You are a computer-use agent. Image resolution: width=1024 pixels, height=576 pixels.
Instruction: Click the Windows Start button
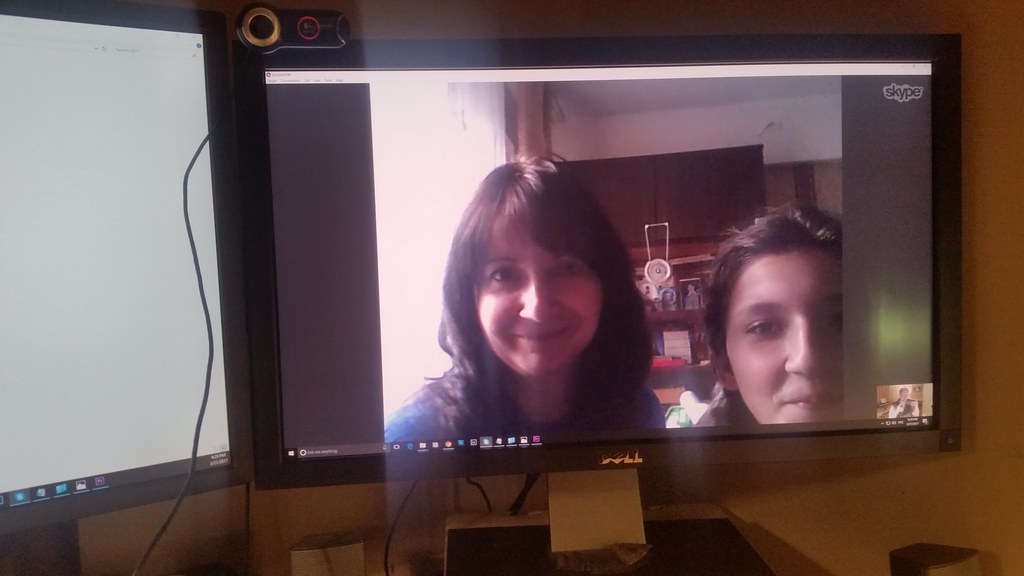click(x=292, y=452)
